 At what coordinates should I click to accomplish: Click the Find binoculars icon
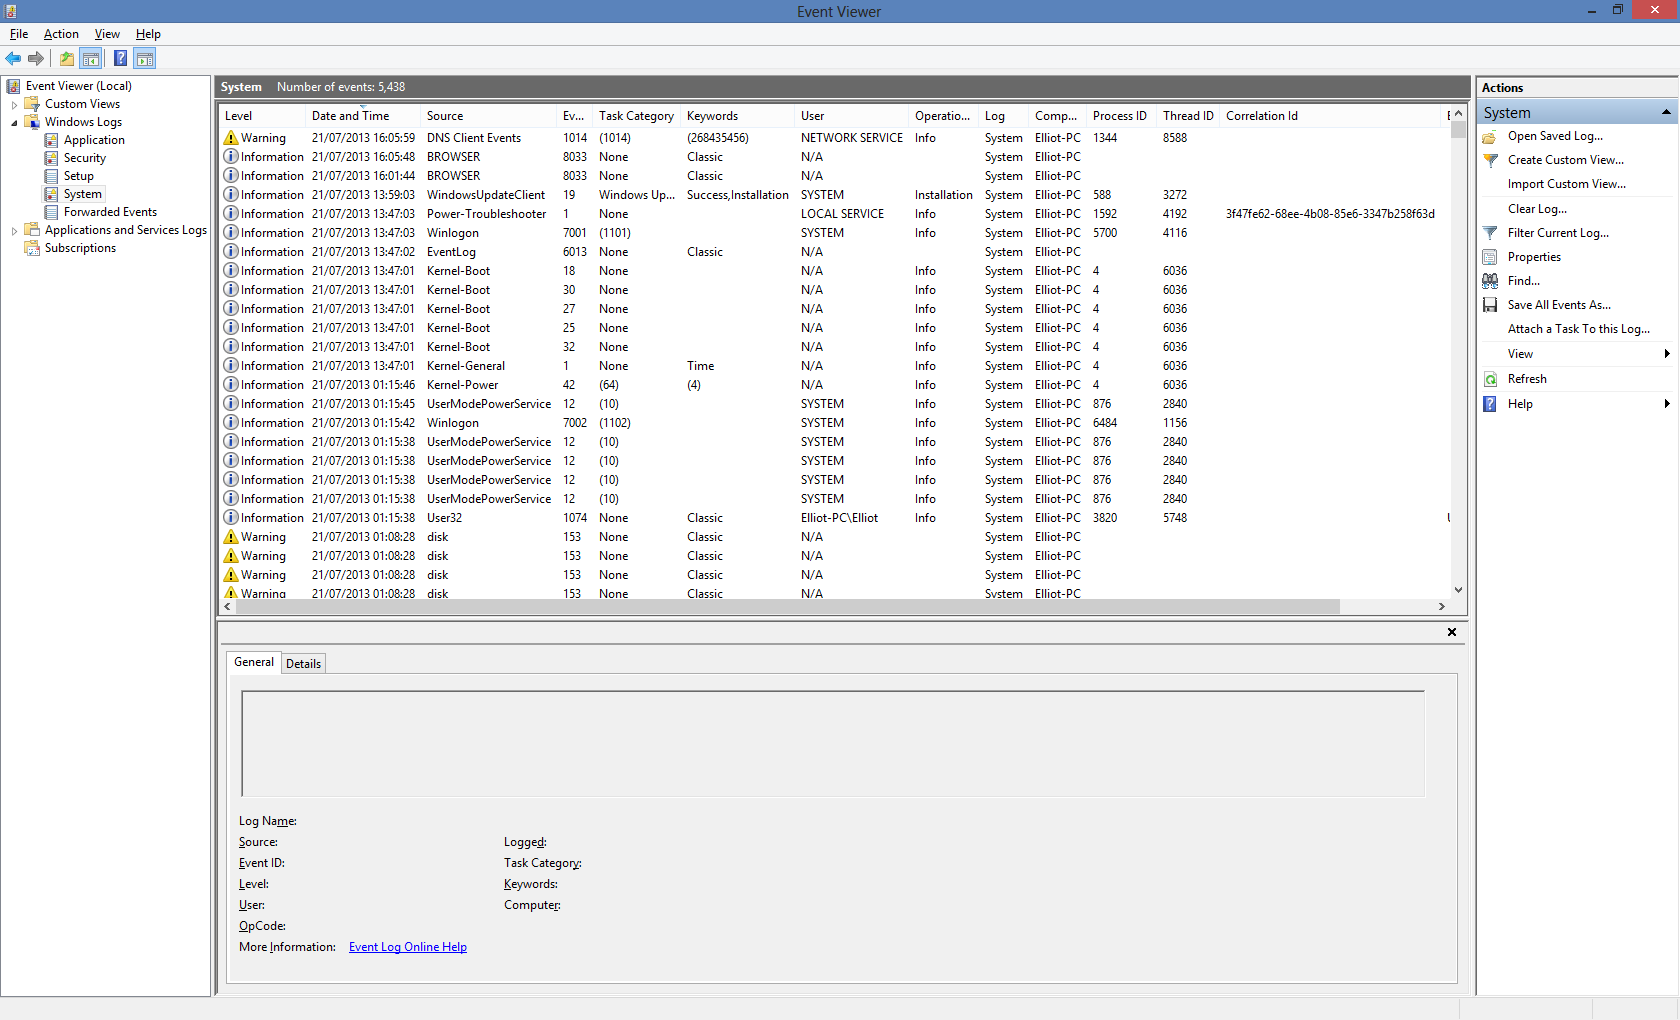(1490, 281)
